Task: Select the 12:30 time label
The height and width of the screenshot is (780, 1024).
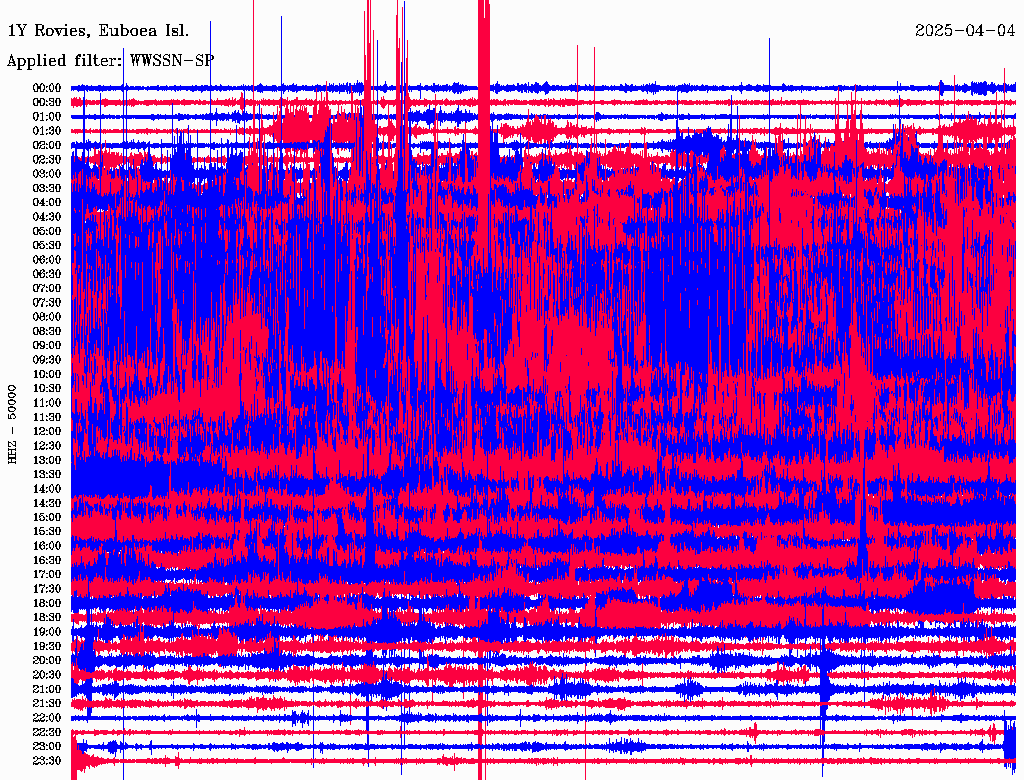Action: tap(47, 446)
